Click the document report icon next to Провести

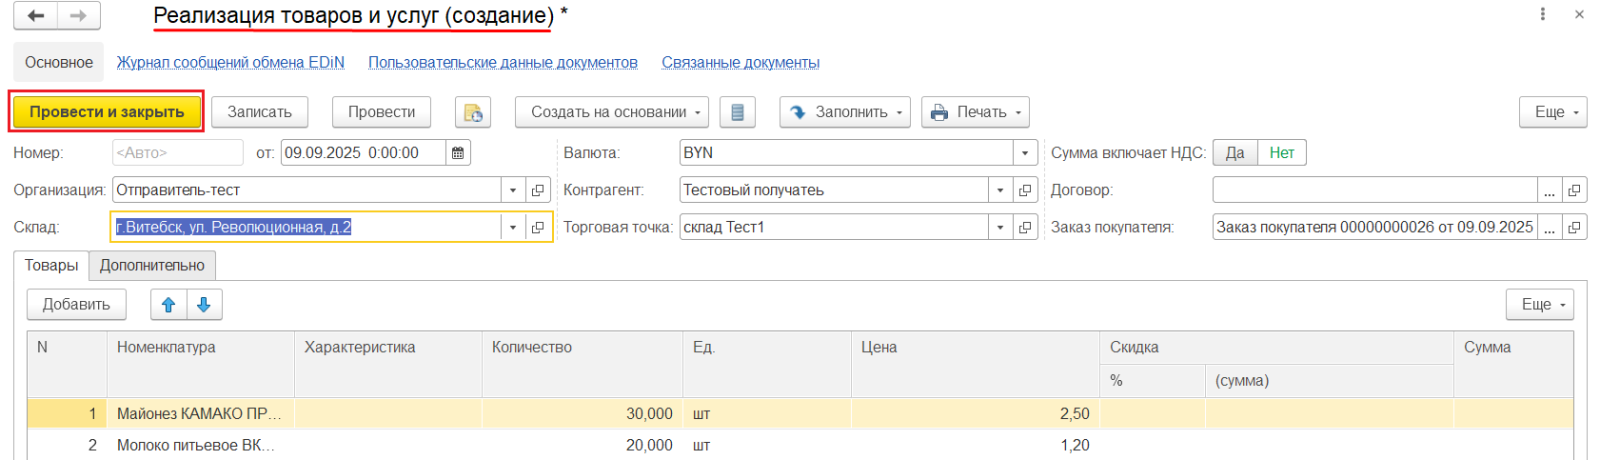pyautogui.click(x=473, y=112)
